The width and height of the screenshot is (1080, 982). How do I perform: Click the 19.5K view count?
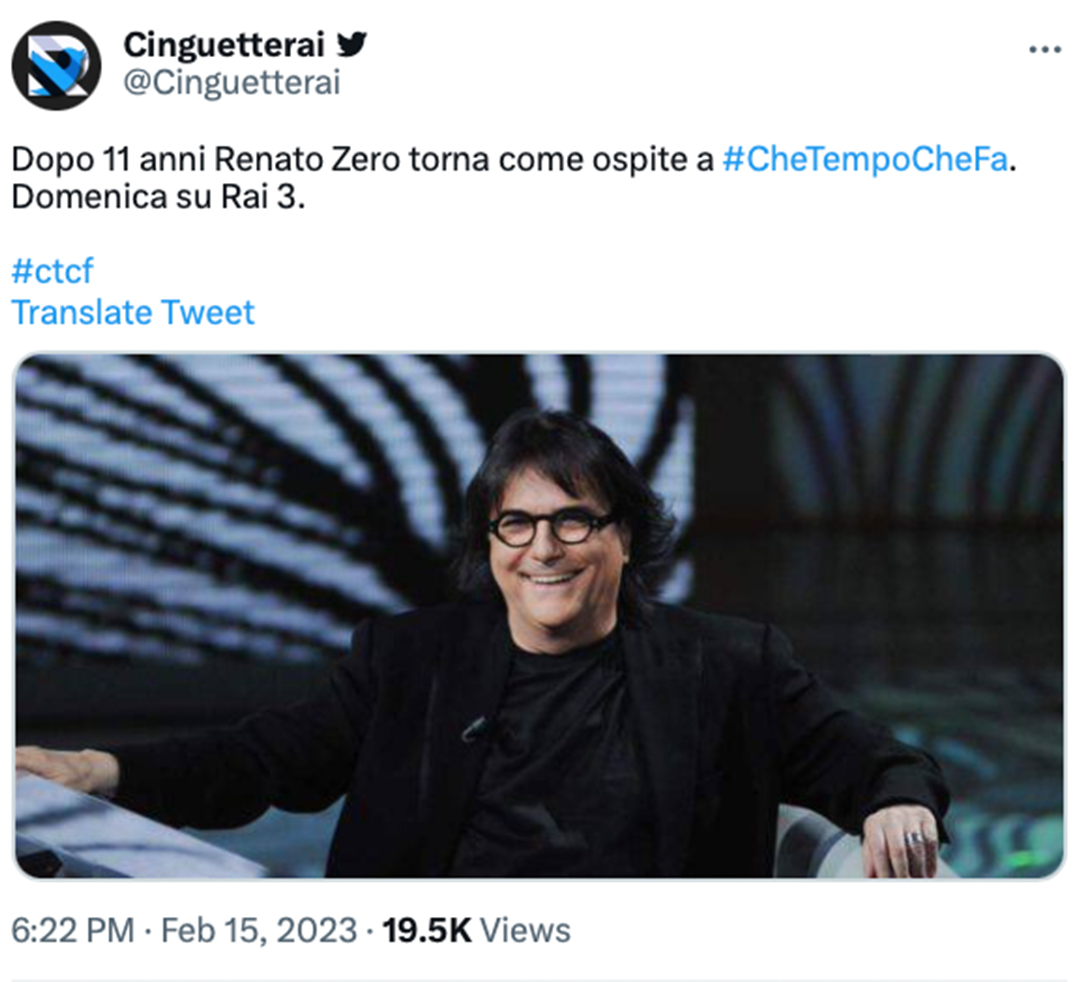click(427, 930)
